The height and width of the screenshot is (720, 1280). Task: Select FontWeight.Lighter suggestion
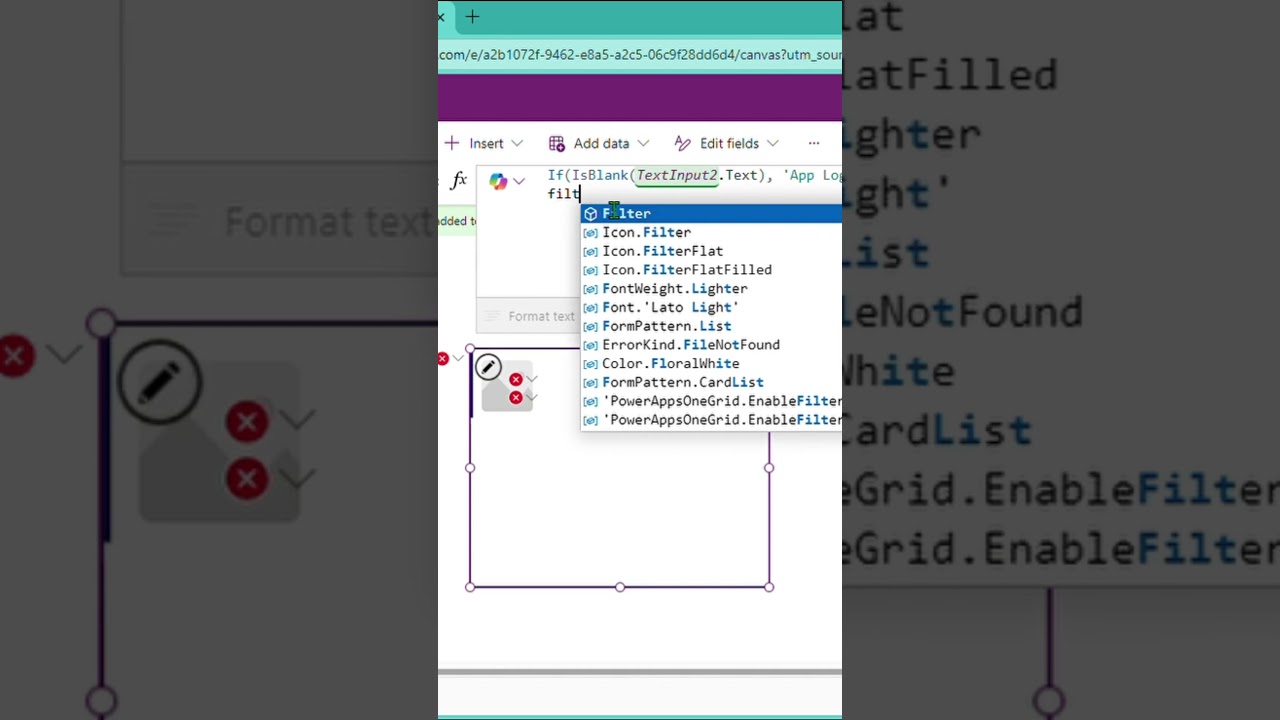point(711,288)
